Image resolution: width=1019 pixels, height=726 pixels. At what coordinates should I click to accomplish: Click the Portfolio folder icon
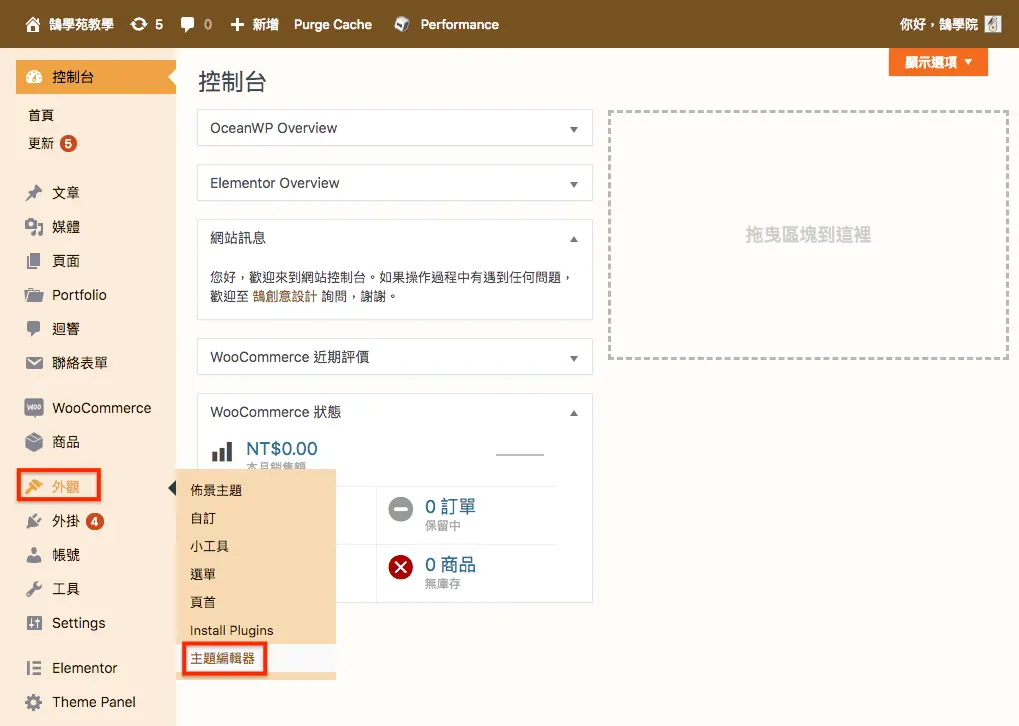(x=34, y=295)
